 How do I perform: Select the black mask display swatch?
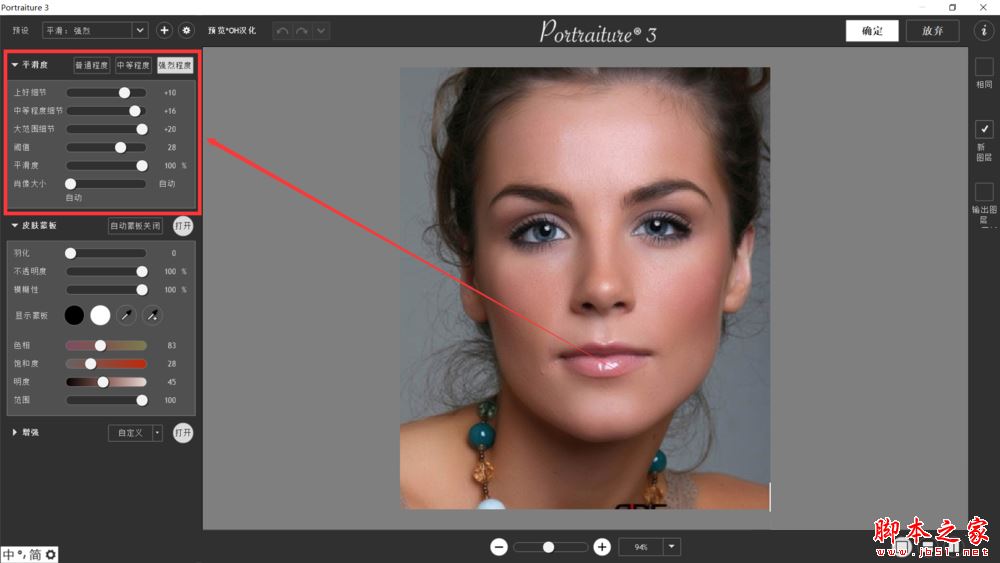pyautogui.click(x=74, y=315)
